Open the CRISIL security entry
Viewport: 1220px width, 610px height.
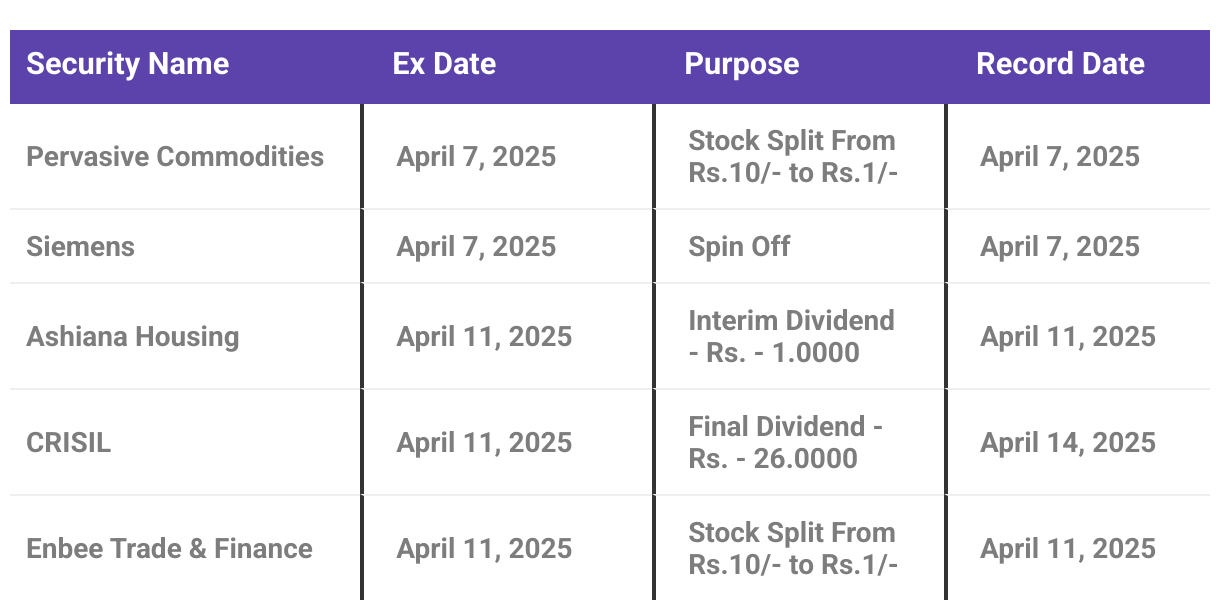68,443
